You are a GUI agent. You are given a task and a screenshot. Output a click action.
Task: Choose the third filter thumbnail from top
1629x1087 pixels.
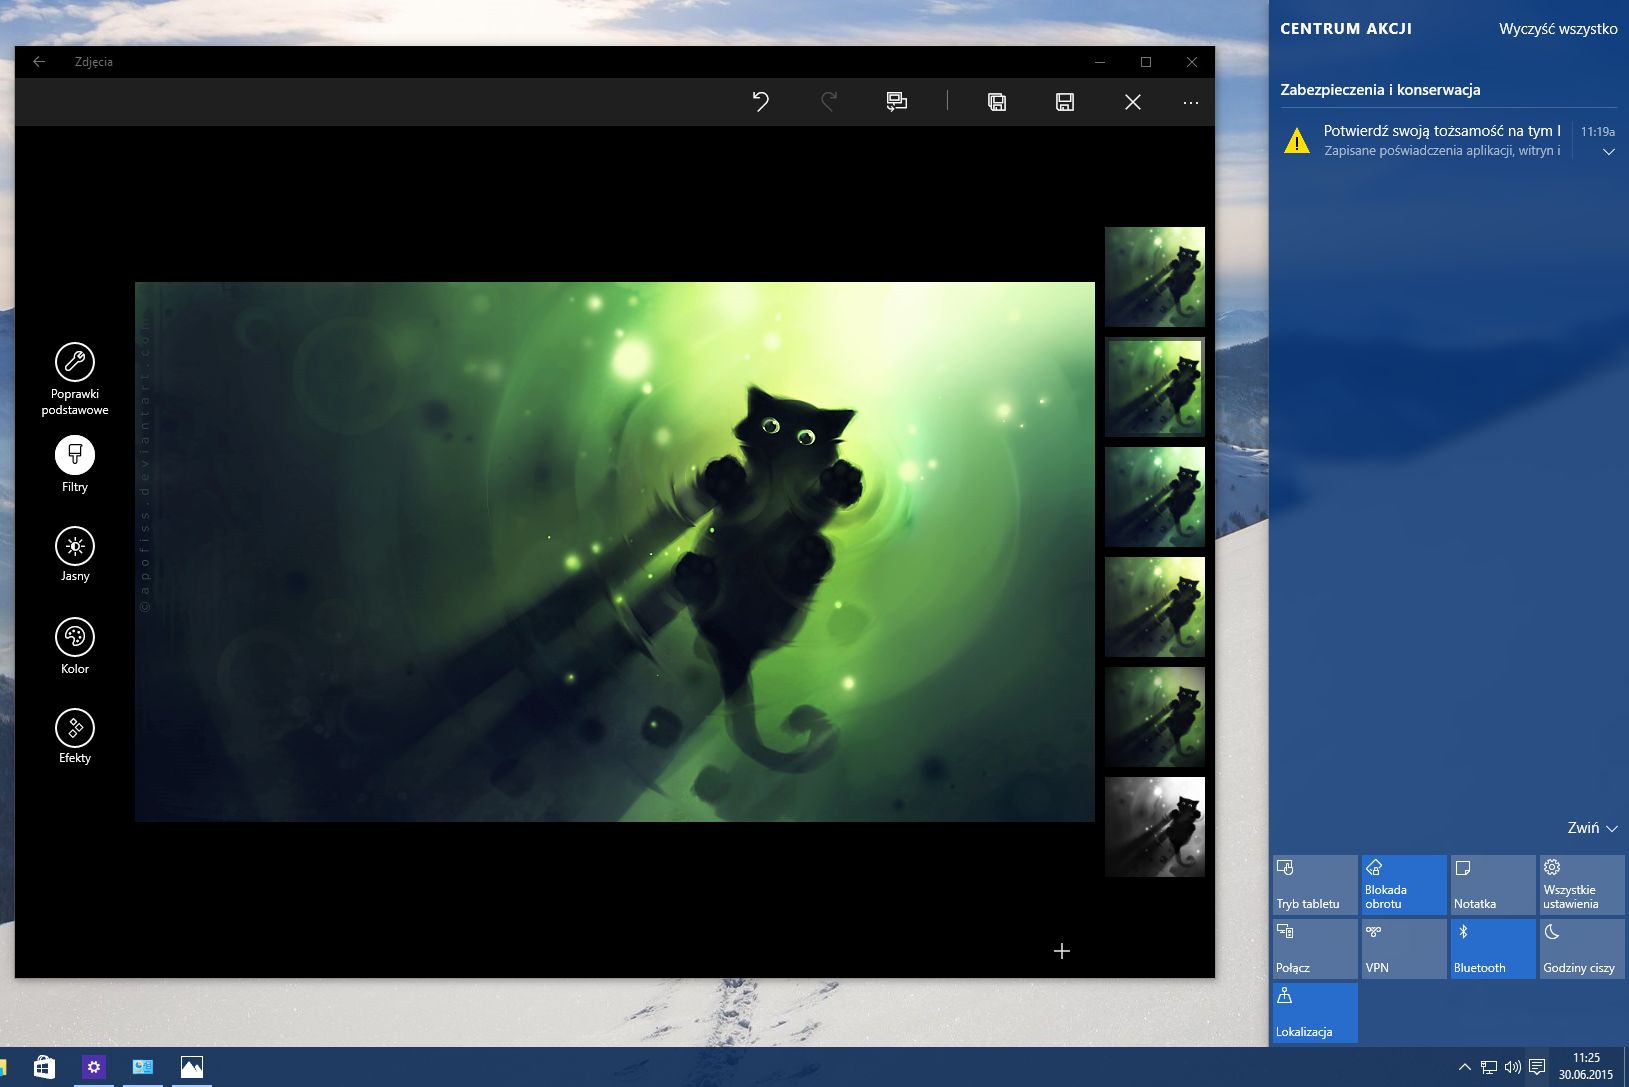click(x=1155, y=497)
